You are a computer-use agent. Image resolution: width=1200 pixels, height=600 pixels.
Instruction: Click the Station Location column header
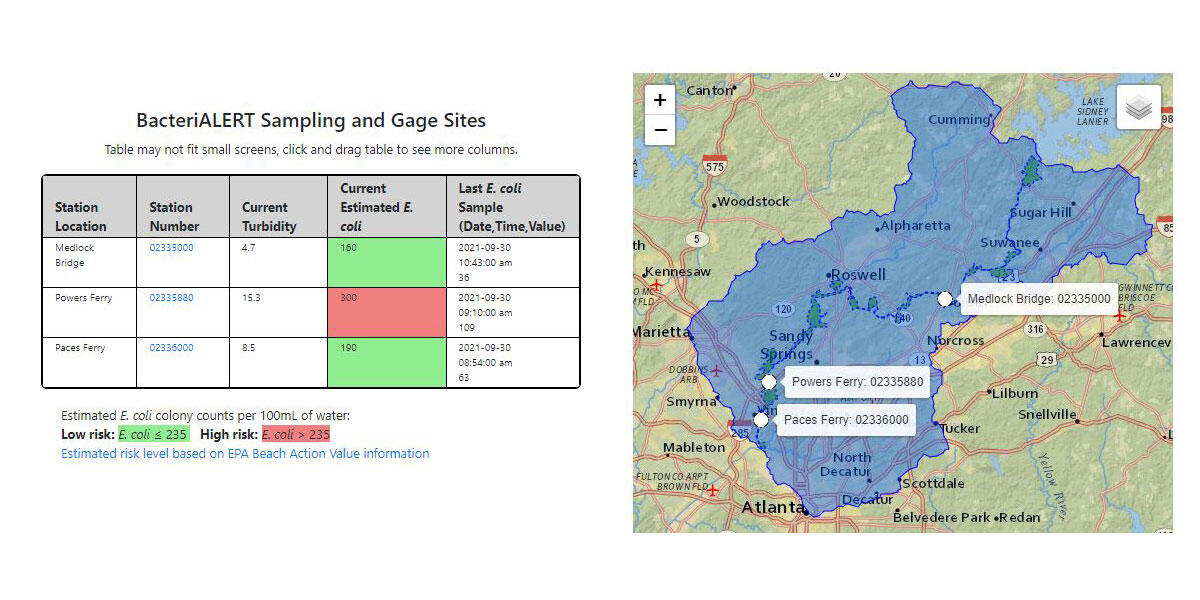(89, 207)
